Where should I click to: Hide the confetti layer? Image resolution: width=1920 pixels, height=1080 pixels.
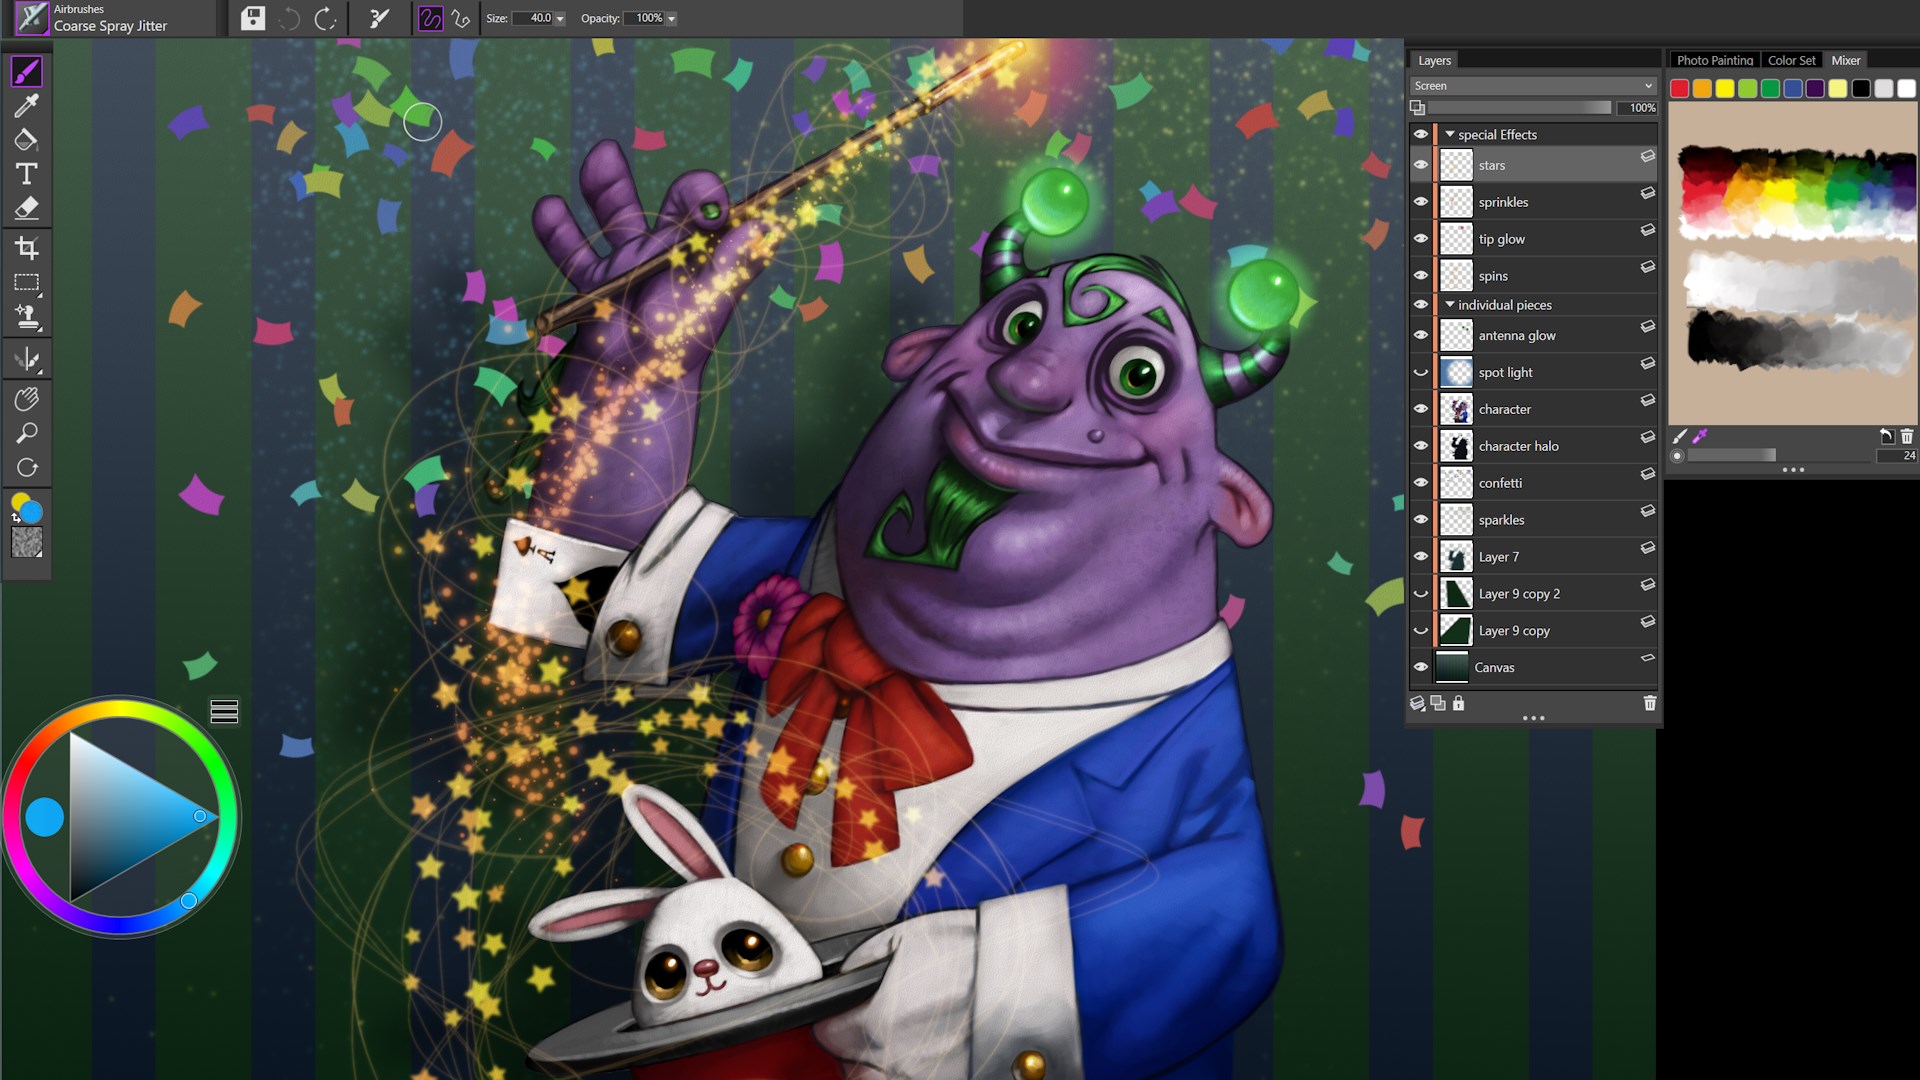1420,483
